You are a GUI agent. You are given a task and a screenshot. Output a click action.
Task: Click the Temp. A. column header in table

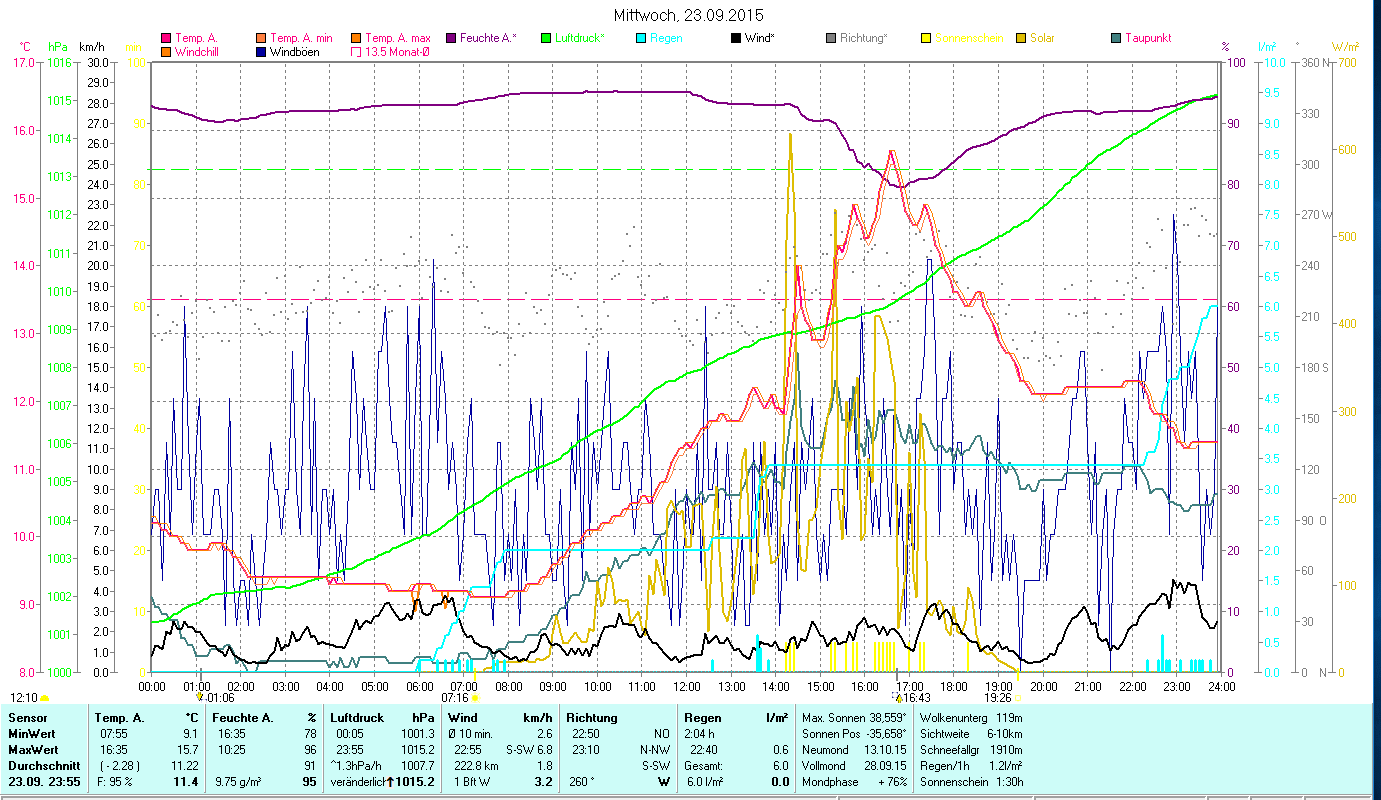tap(119, 718)
